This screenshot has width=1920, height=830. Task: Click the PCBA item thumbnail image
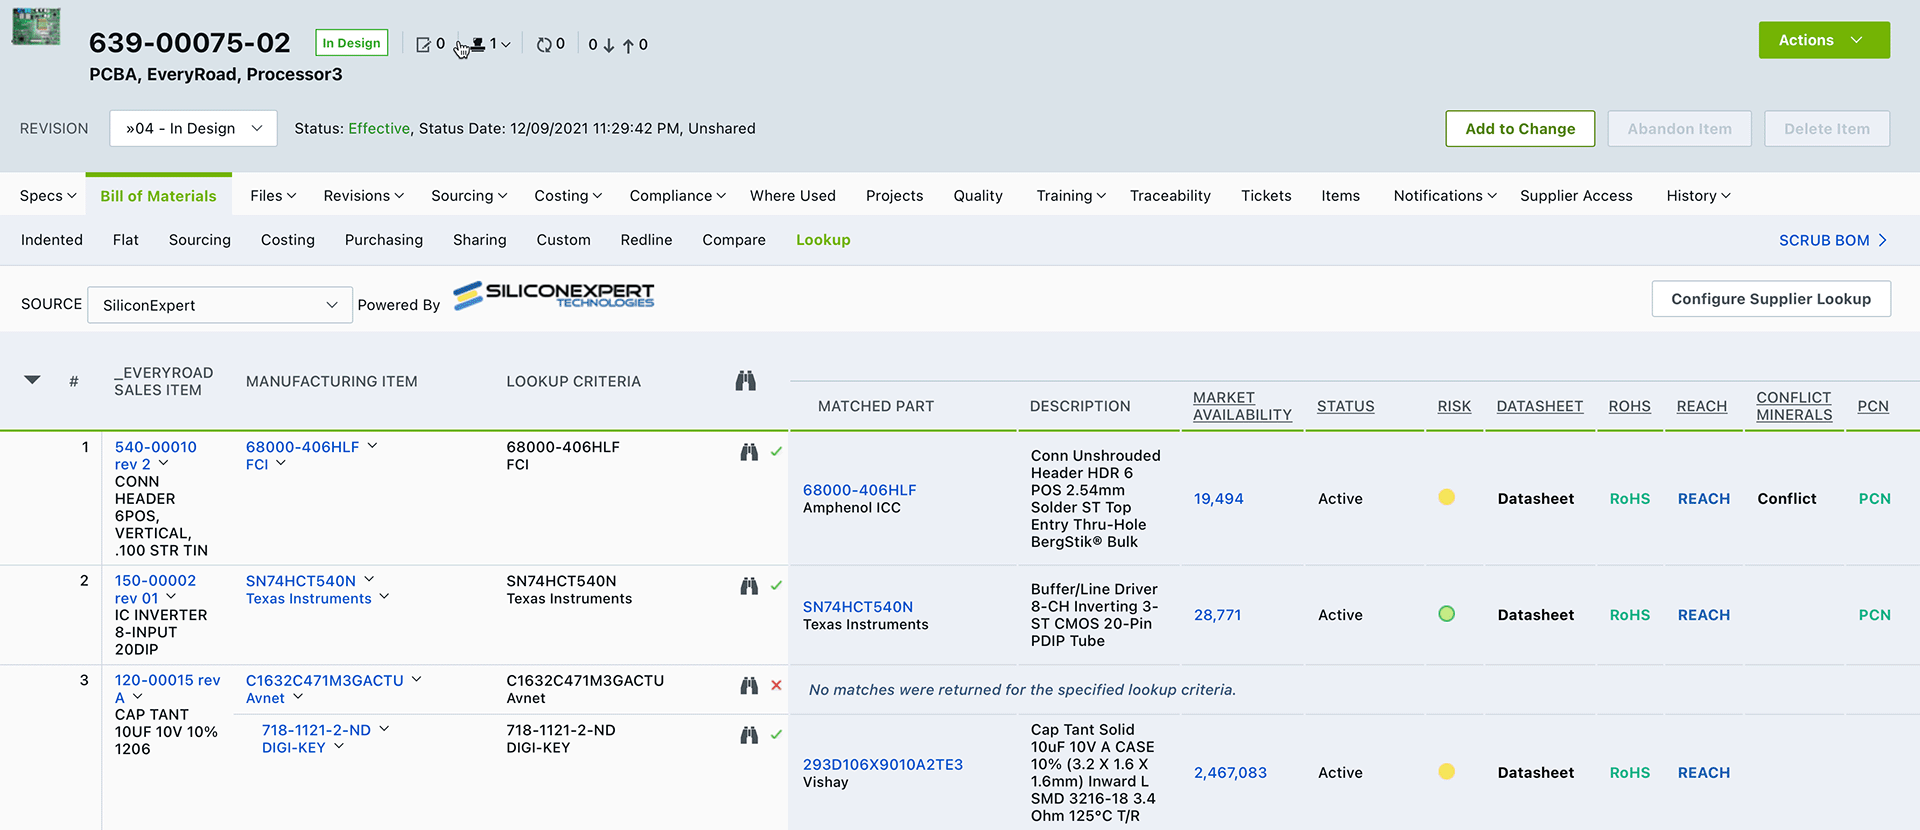click(36, 27)
